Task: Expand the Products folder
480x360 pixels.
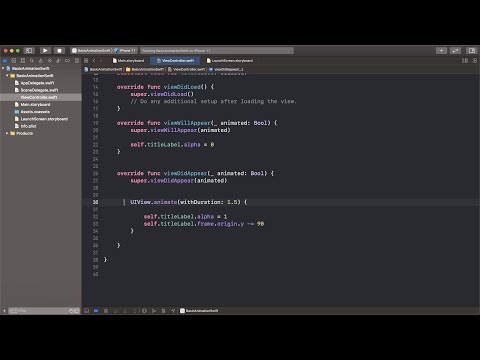Action: [7, 133]
